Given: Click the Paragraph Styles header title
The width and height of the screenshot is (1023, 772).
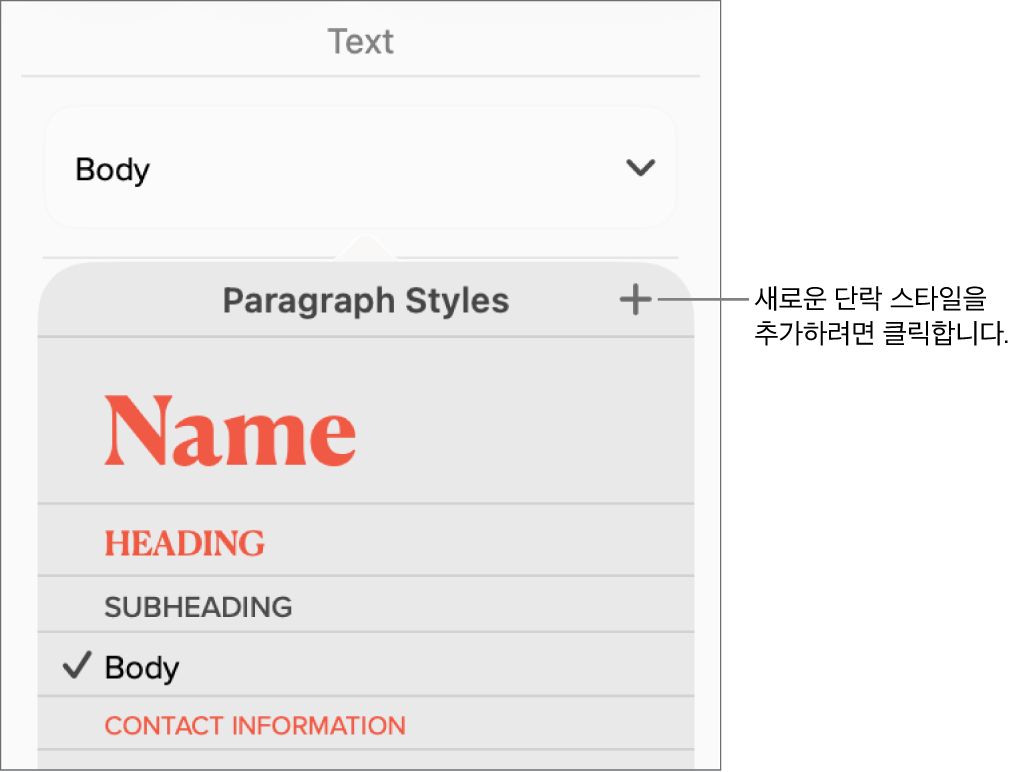Looking at the screenshot, I should point(365,301).
